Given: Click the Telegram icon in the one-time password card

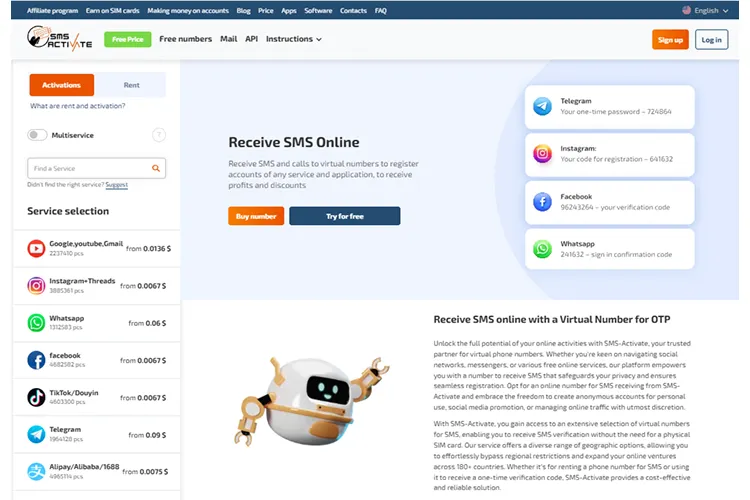Looking at the screenshot, I should 542,106.
